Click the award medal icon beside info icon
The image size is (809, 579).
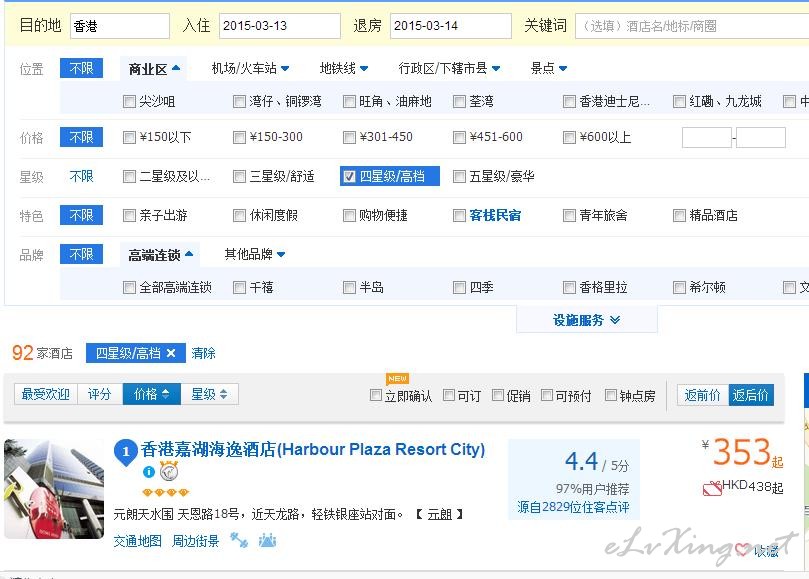[169, 471]
